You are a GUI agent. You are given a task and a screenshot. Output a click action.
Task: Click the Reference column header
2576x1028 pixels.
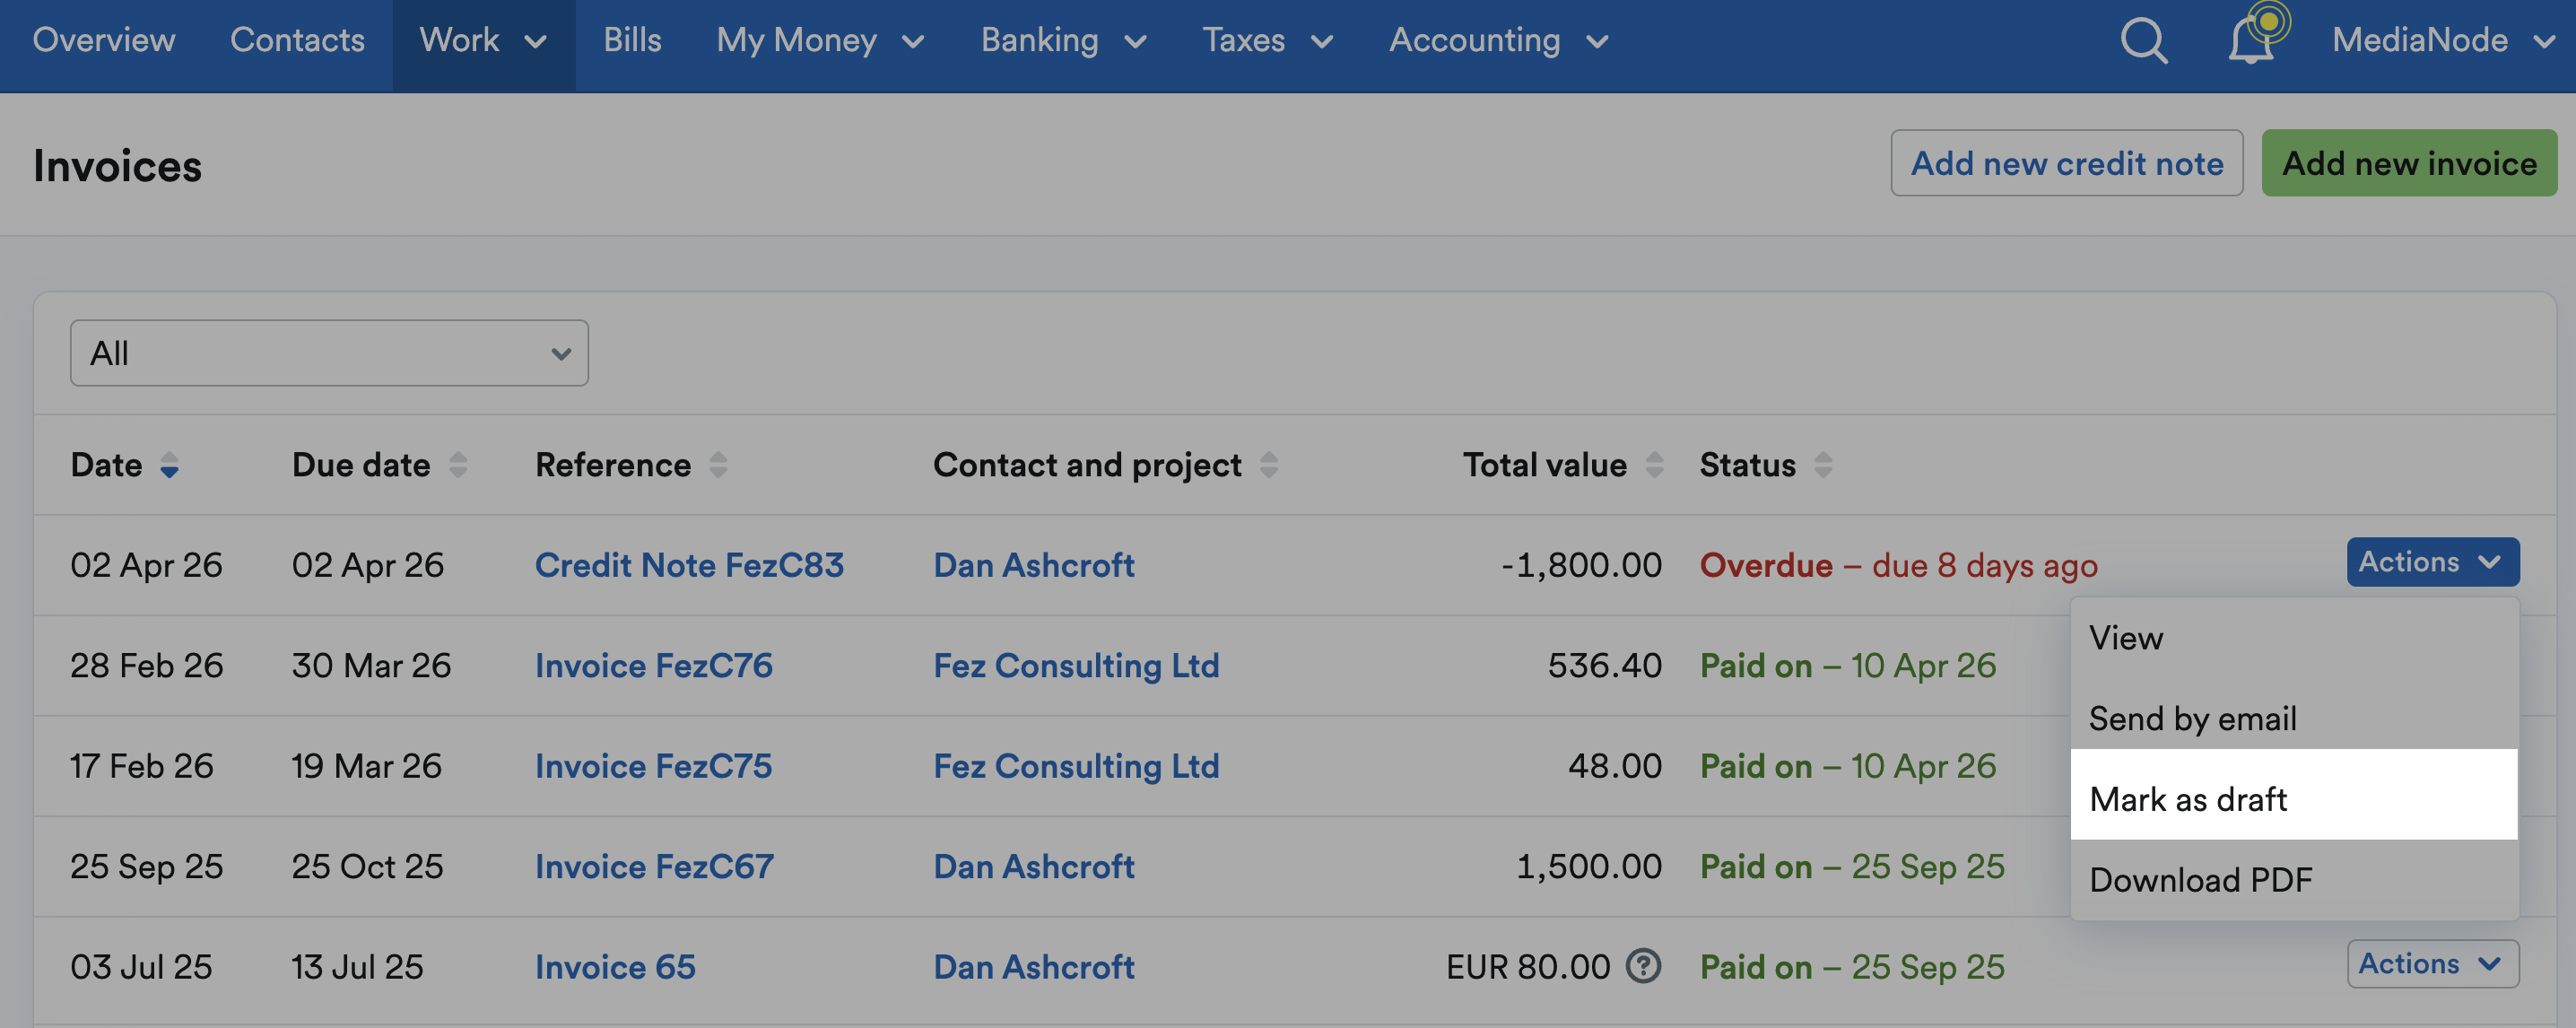[613, 465]
